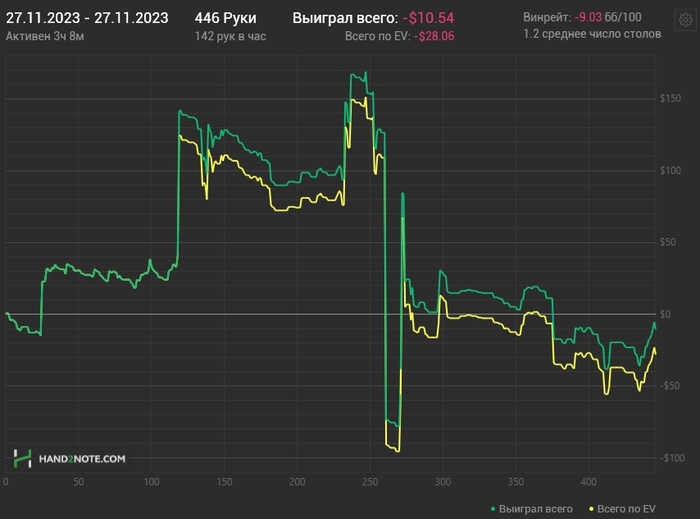Screen dimensions: 700x519
Task: Click the 350 x-axis label
Action: point(516,482)
